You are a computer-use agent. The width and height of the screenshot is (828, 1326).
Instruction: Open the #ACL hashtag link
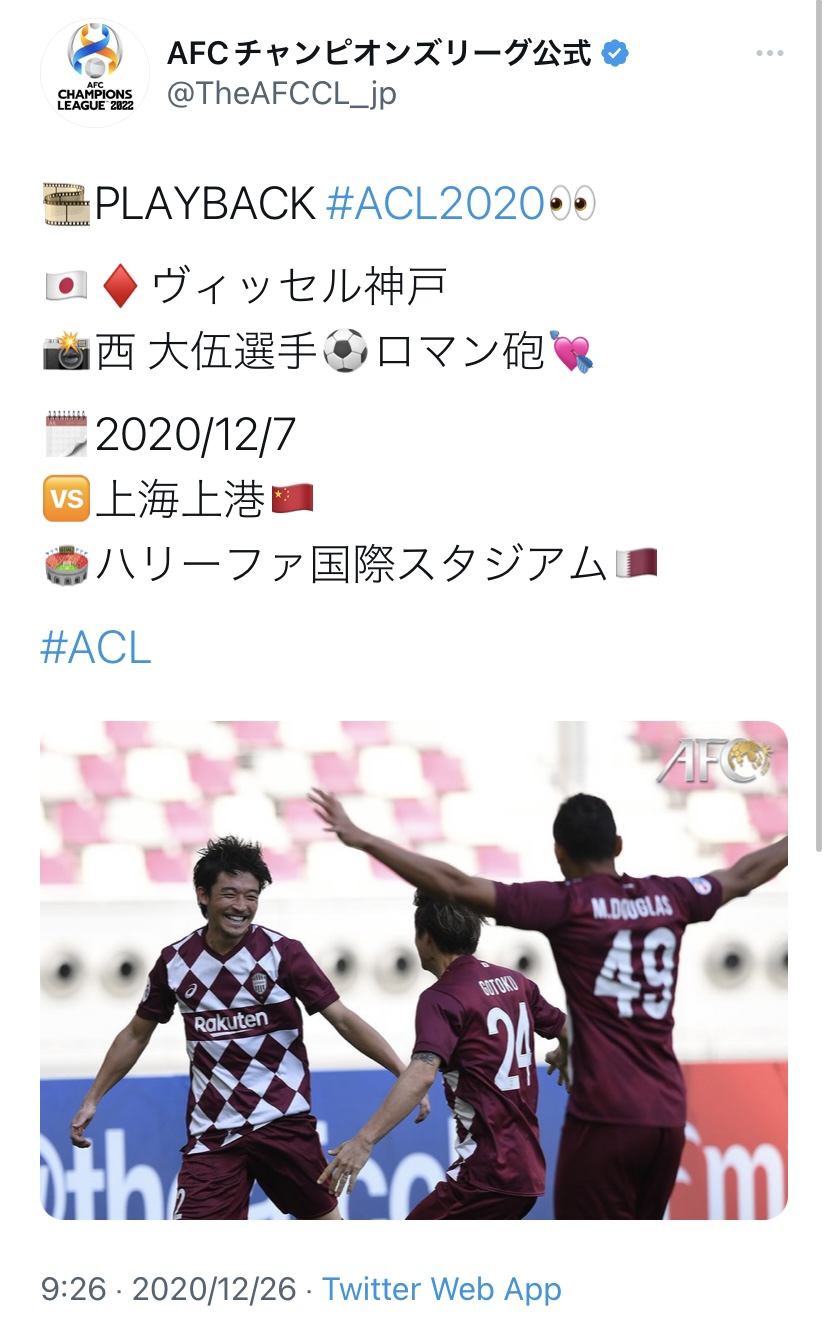click(96, 648)
